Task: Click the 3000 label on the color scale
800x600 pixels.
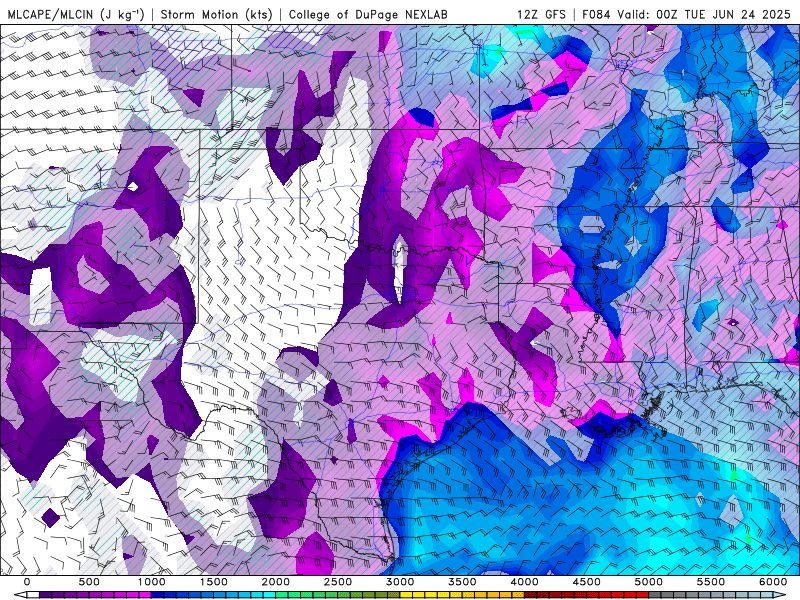Action: pos(400,582)
